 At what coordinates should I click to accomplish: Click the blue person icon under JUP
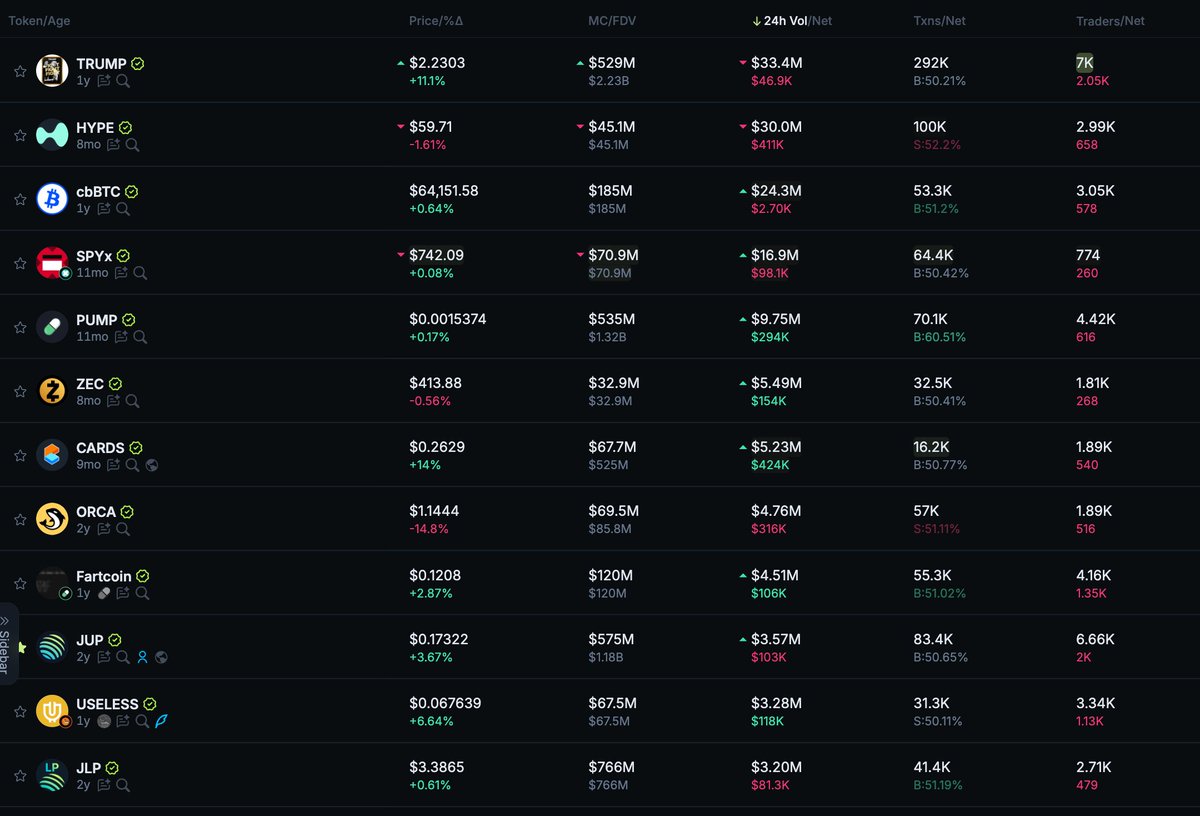click(142, 657)
